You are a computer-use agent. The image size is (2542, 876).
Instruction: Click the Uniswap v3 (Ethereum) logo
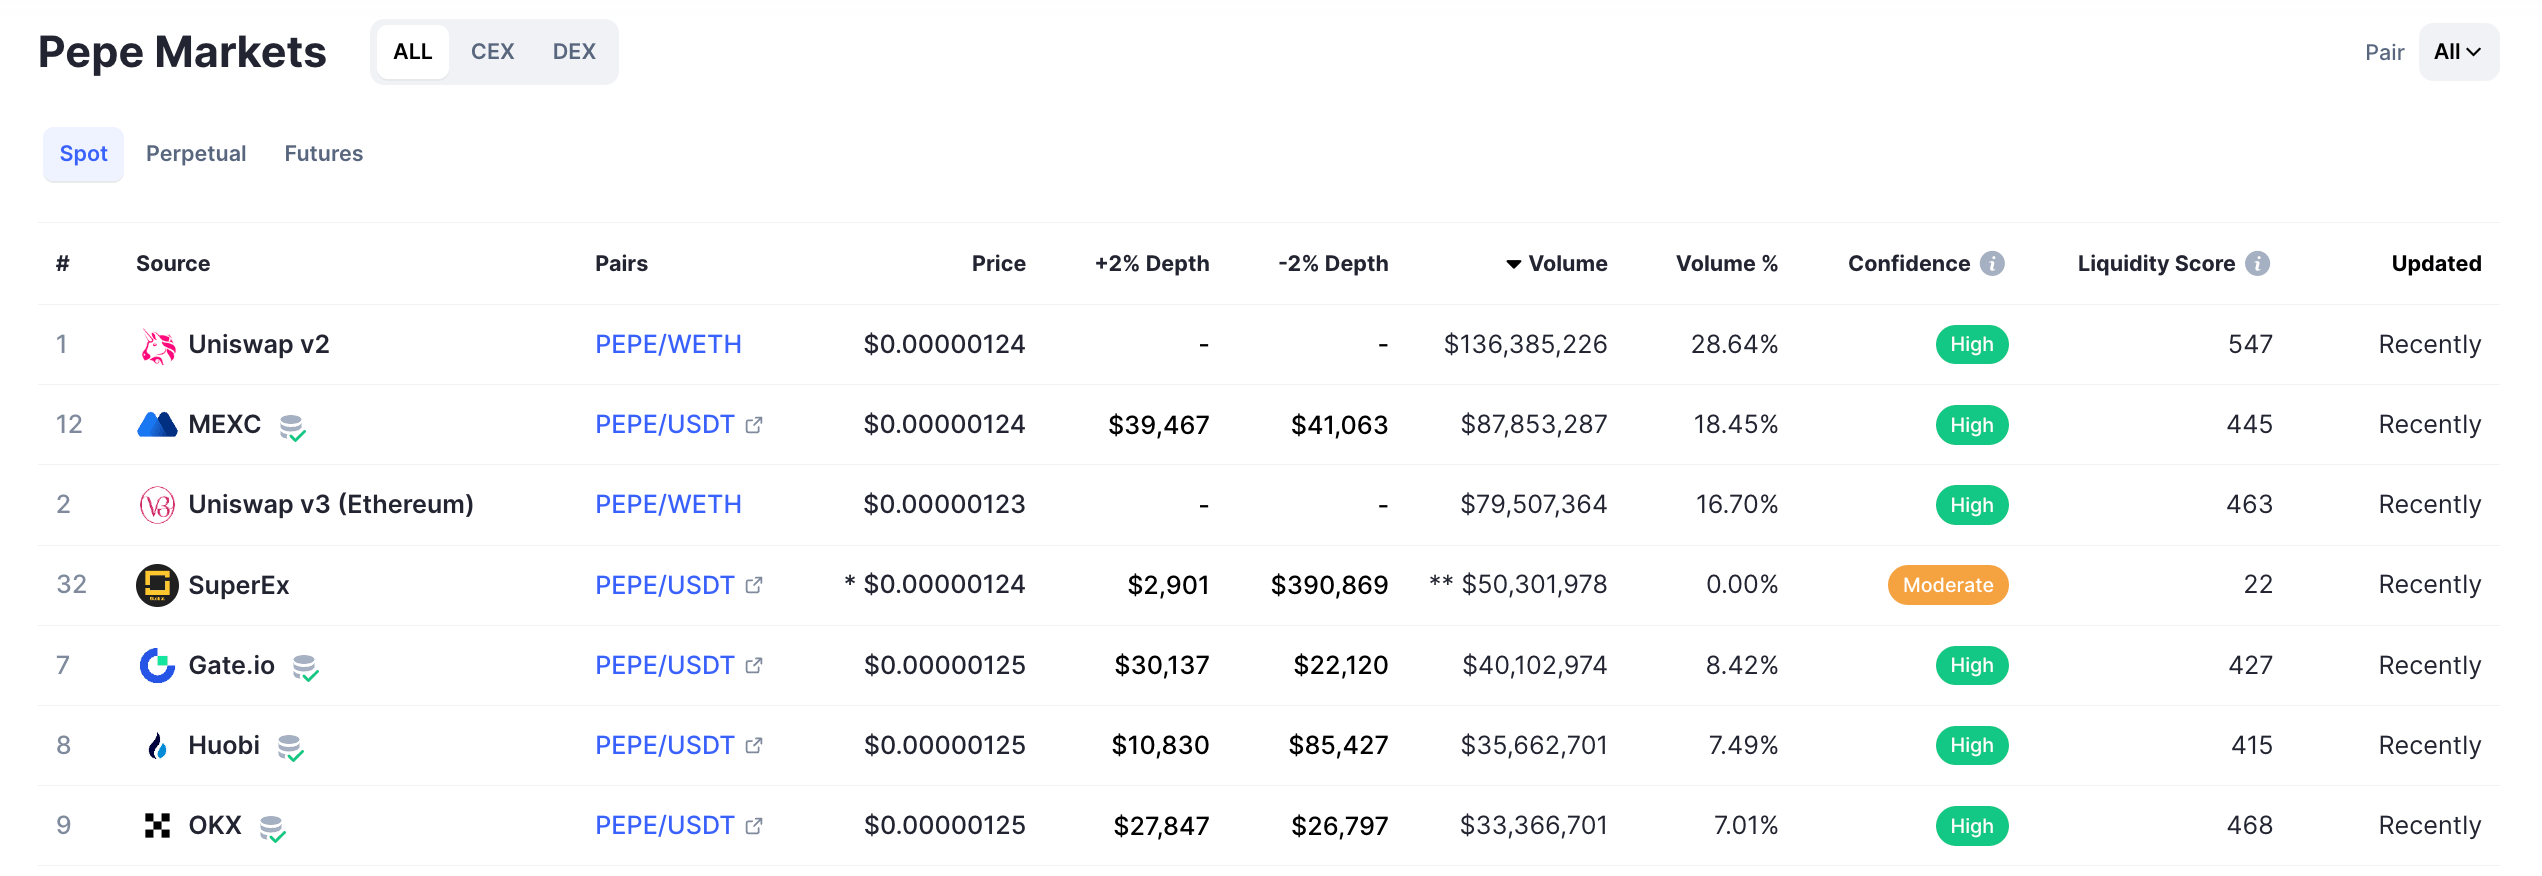(x=157, y=505)
